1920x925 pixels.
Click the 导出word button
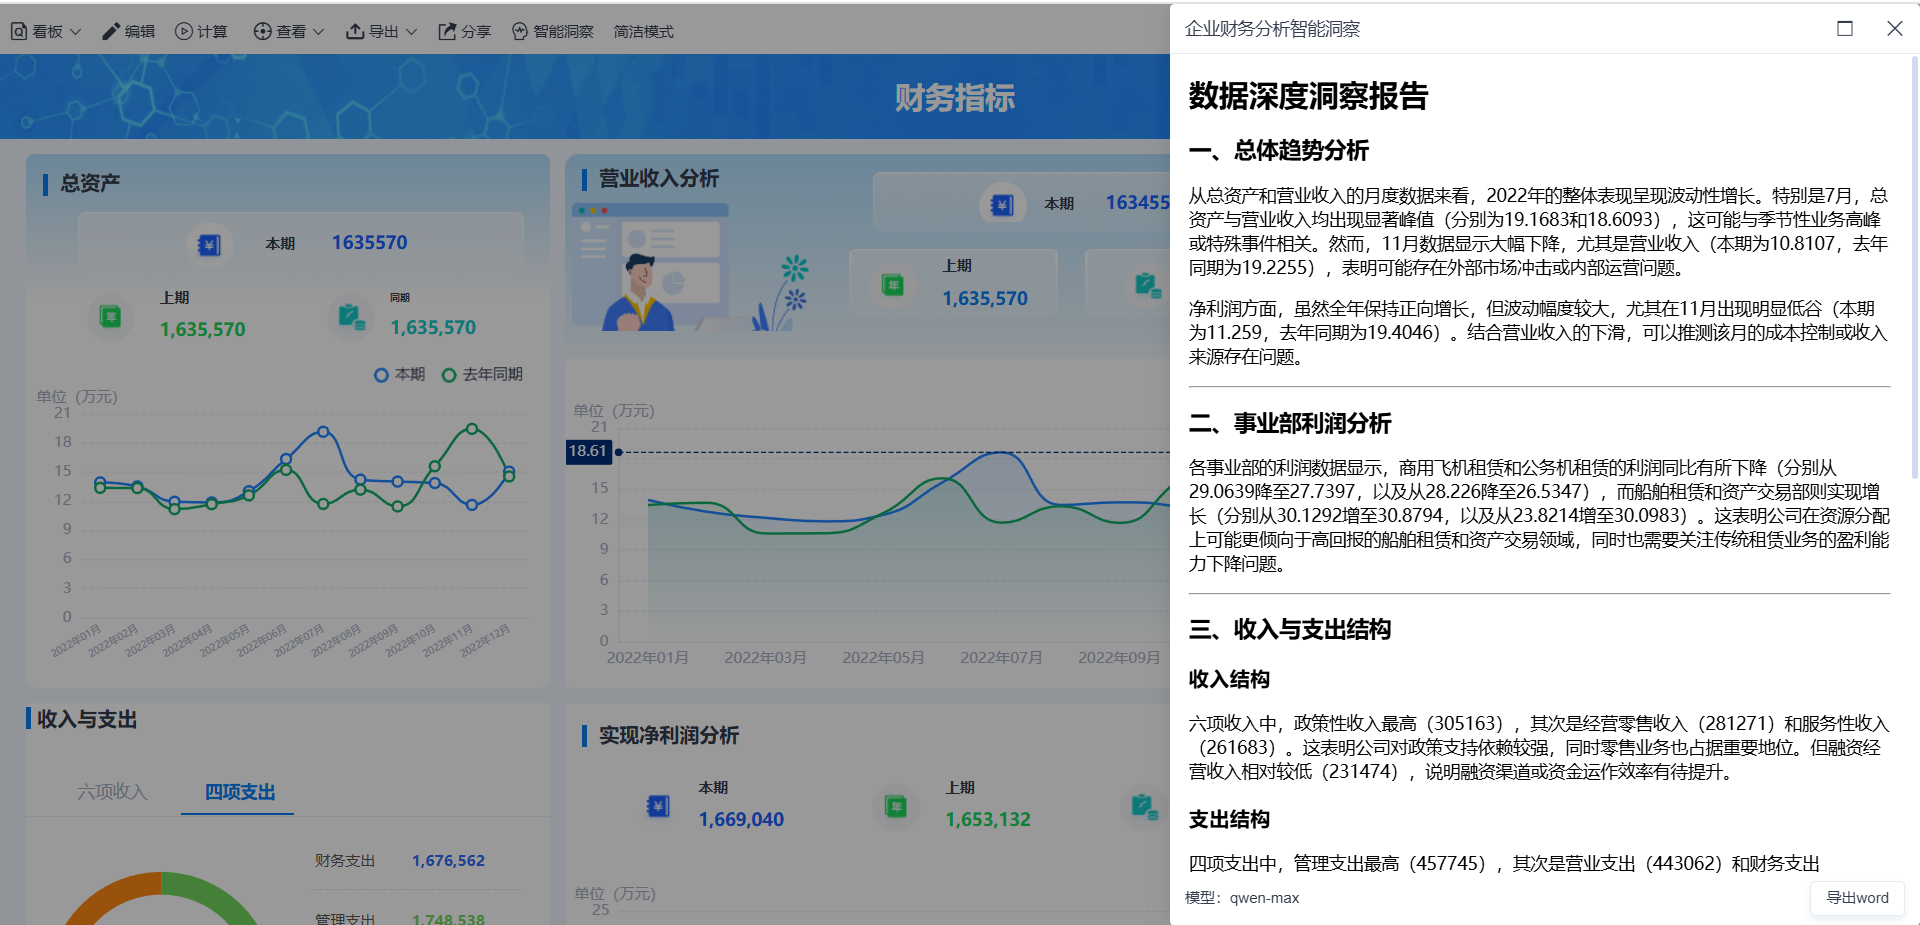click(x=1856, y=898)
